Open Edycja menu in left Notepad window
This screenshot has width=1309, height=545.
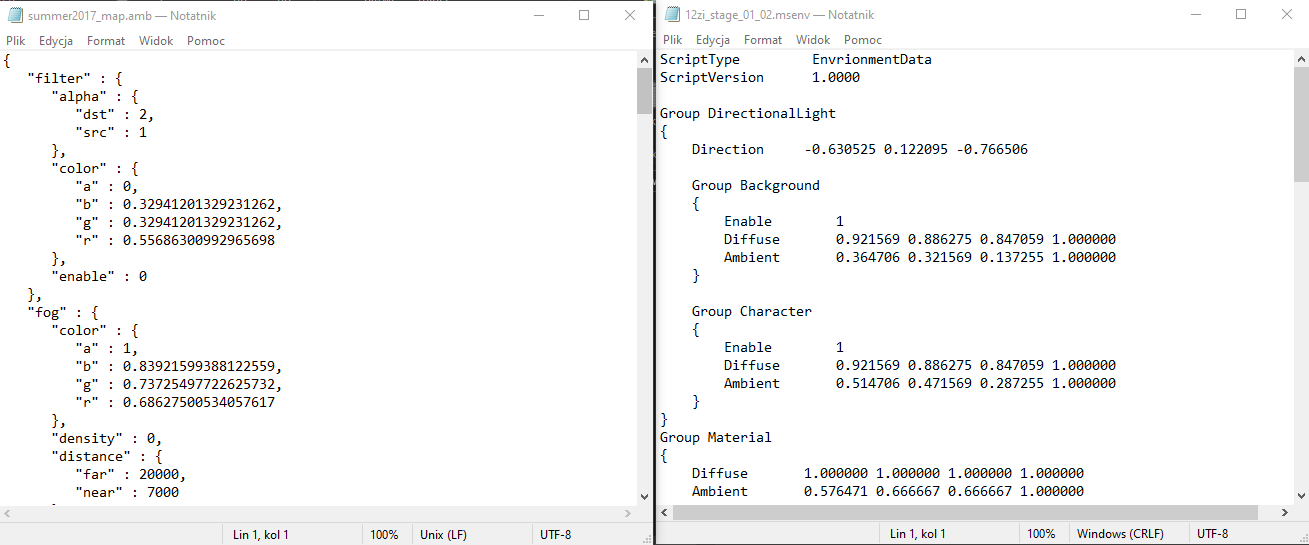point(56,41)
